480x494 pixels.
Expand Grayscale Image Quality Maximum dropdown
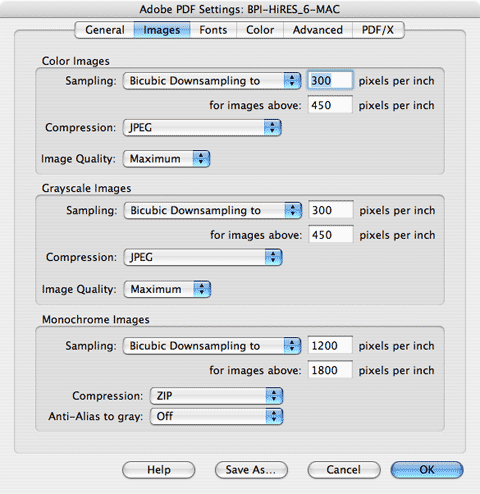[x=167, y=289]
